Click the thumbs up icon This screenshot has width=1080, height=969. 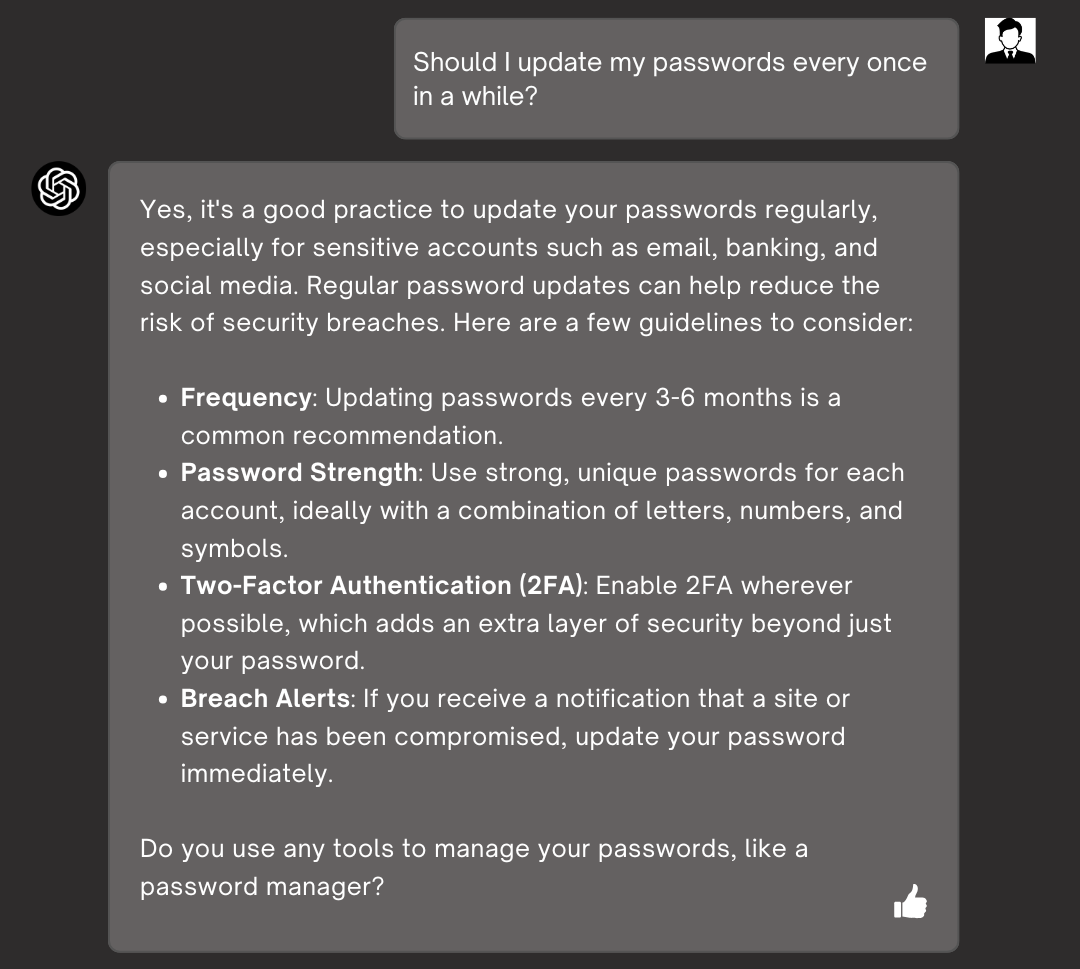[910, 902]
